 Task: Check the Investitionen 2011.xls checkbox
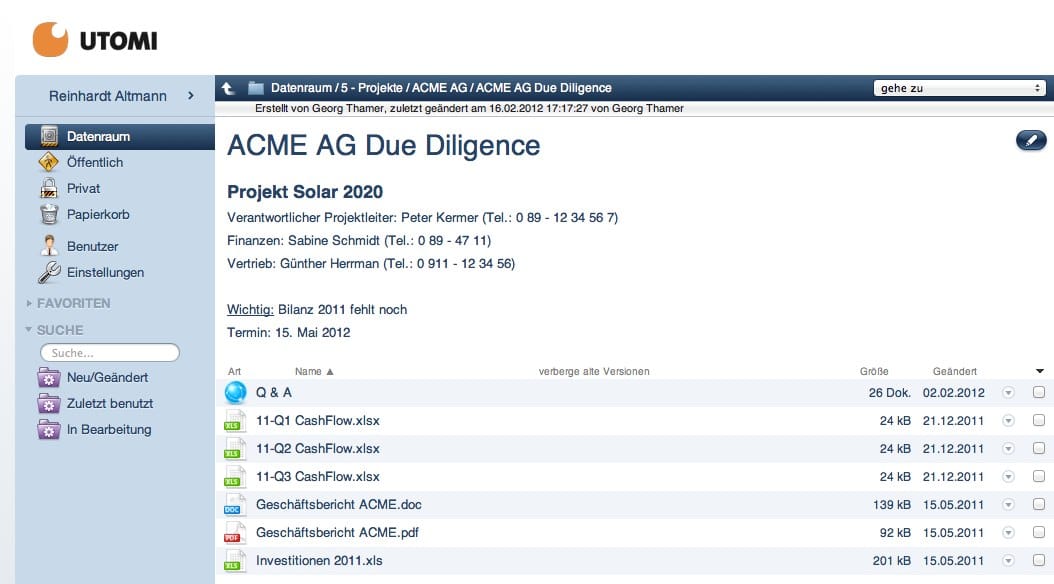coord(1039,561)
